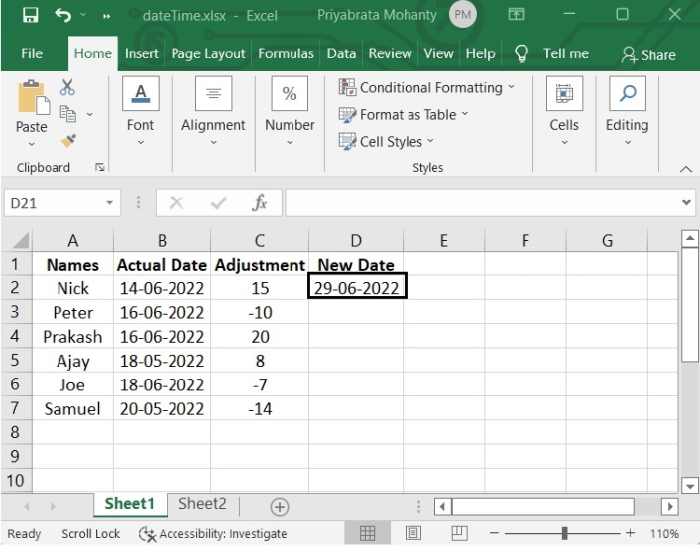Expand the formula bar with the arrow
This screenshot has width=700, height=551.
pyautogui.click(x=687, y=203)
